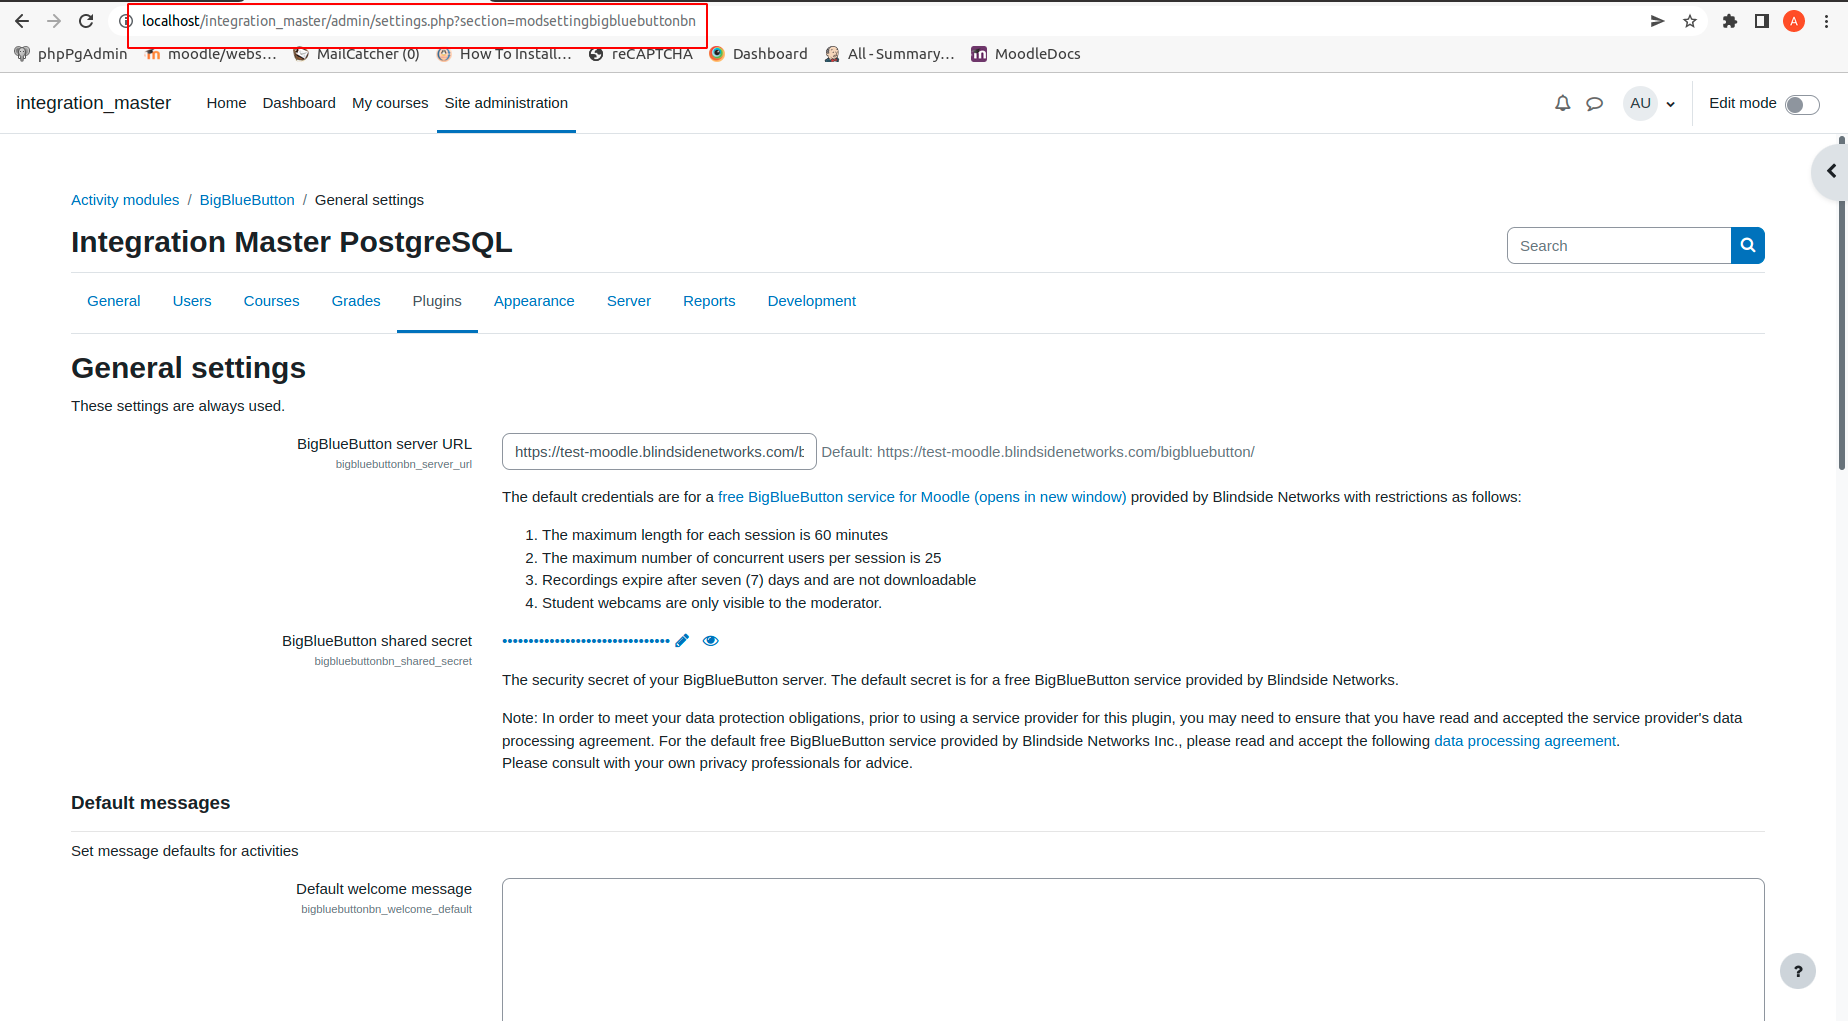This screenshot has width=1848, height=1021.
Task: Open My courses in the top navigation
Action: [x=390, y=103]
